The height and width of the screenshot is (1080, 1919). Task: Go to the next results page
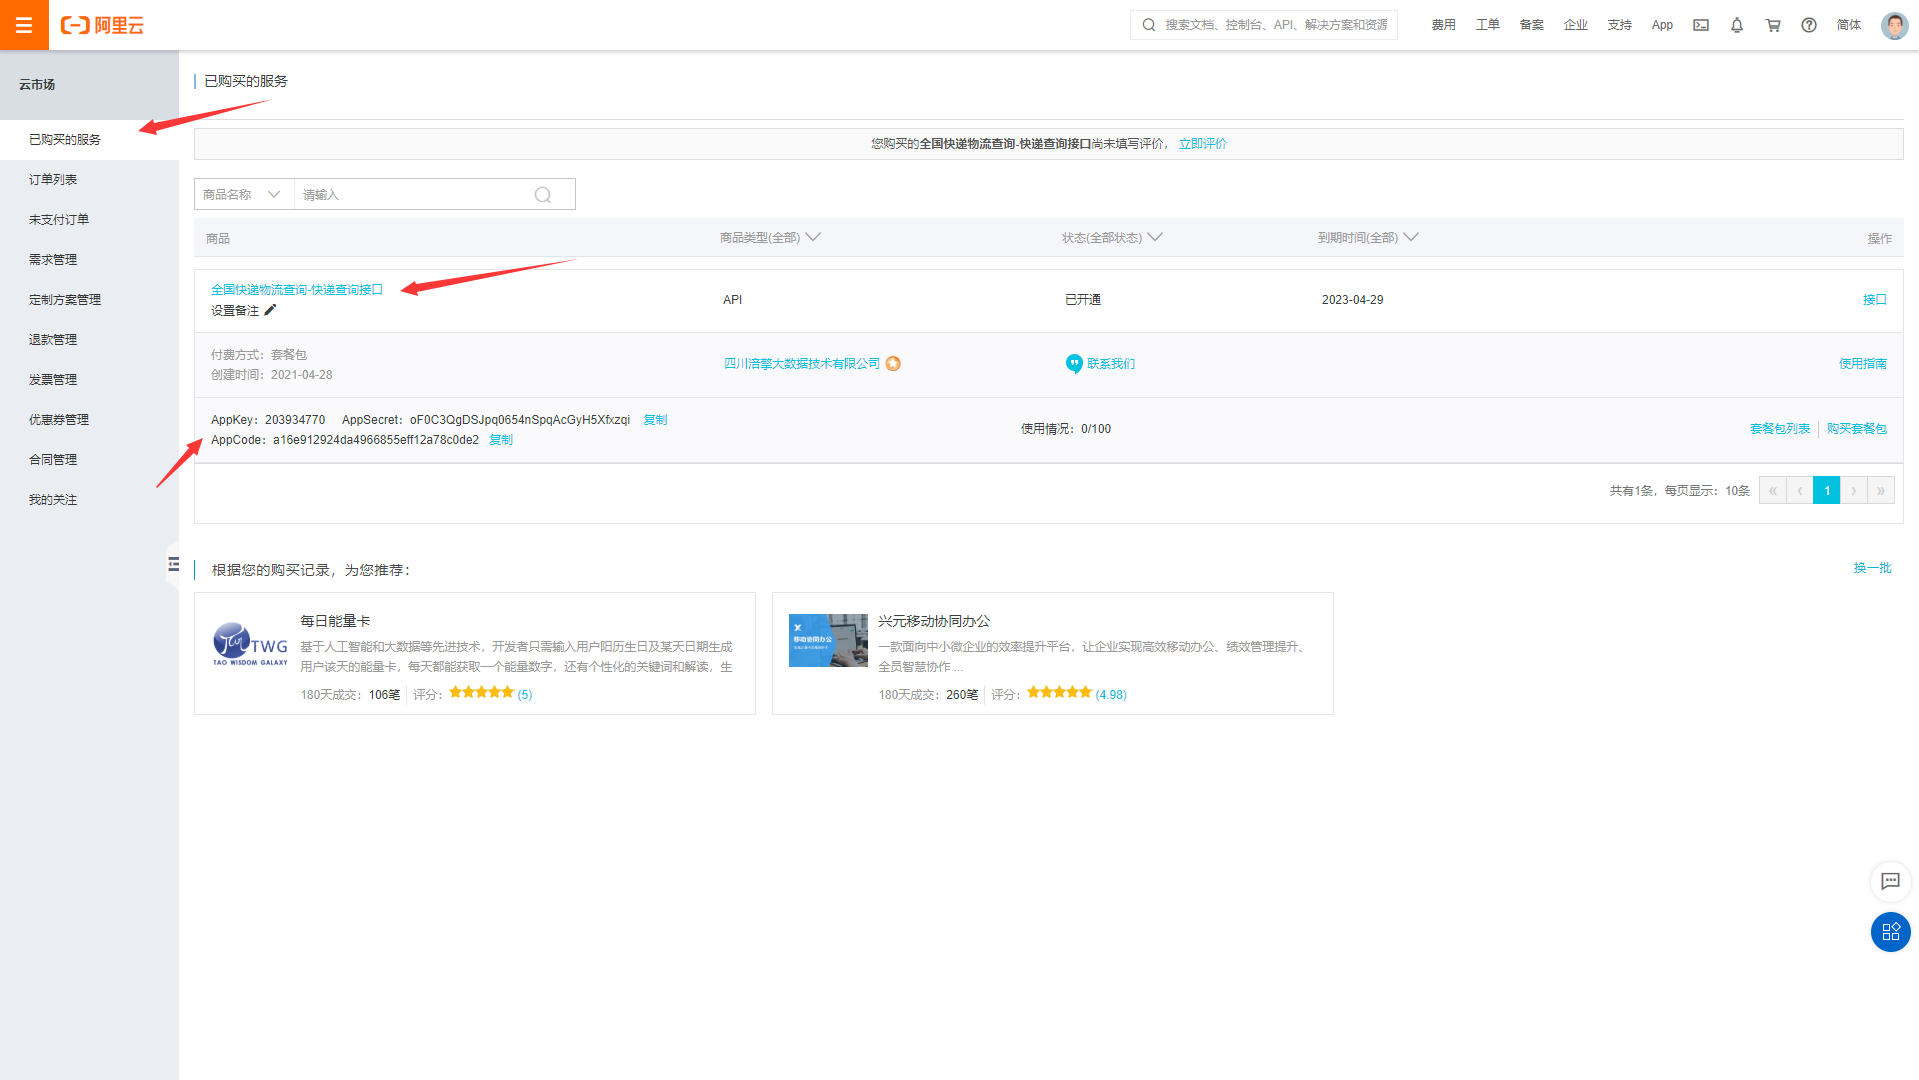pos(1854,491)
